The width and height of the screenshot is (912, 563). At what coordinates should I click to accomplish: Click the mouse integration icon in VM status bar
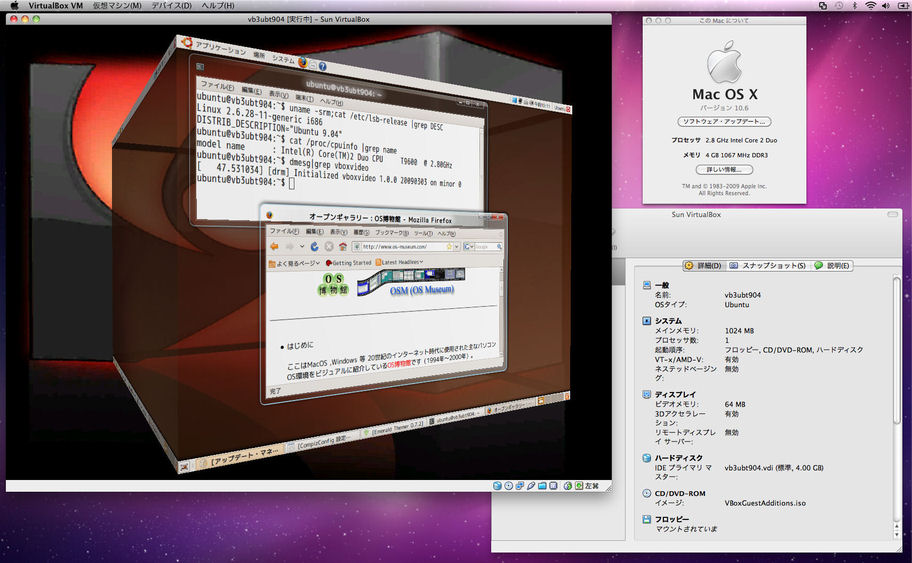[x=568, y=486]
